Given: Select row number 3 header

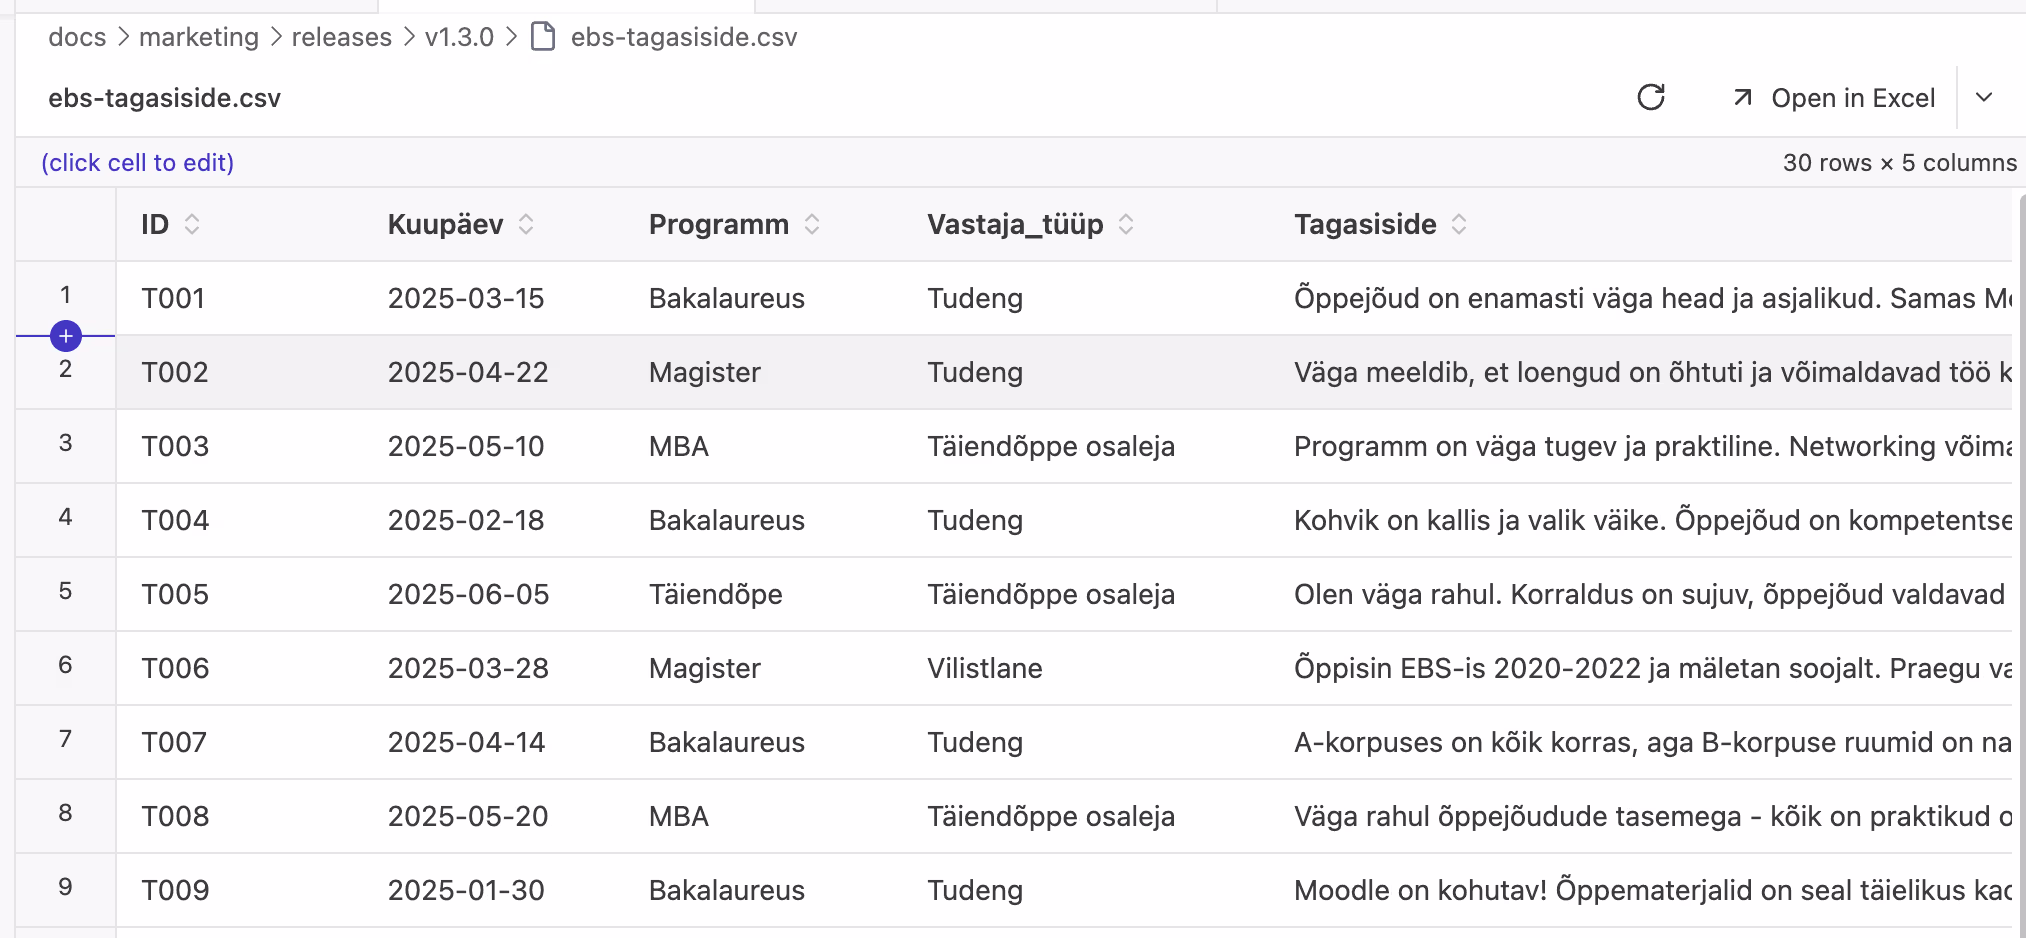Looking at the screenshot, I should (x=65, y=443).
